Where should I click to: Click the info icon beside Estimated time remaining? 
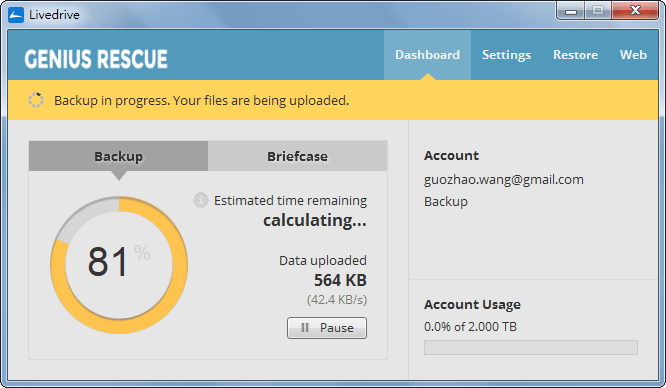pos(201,200)
